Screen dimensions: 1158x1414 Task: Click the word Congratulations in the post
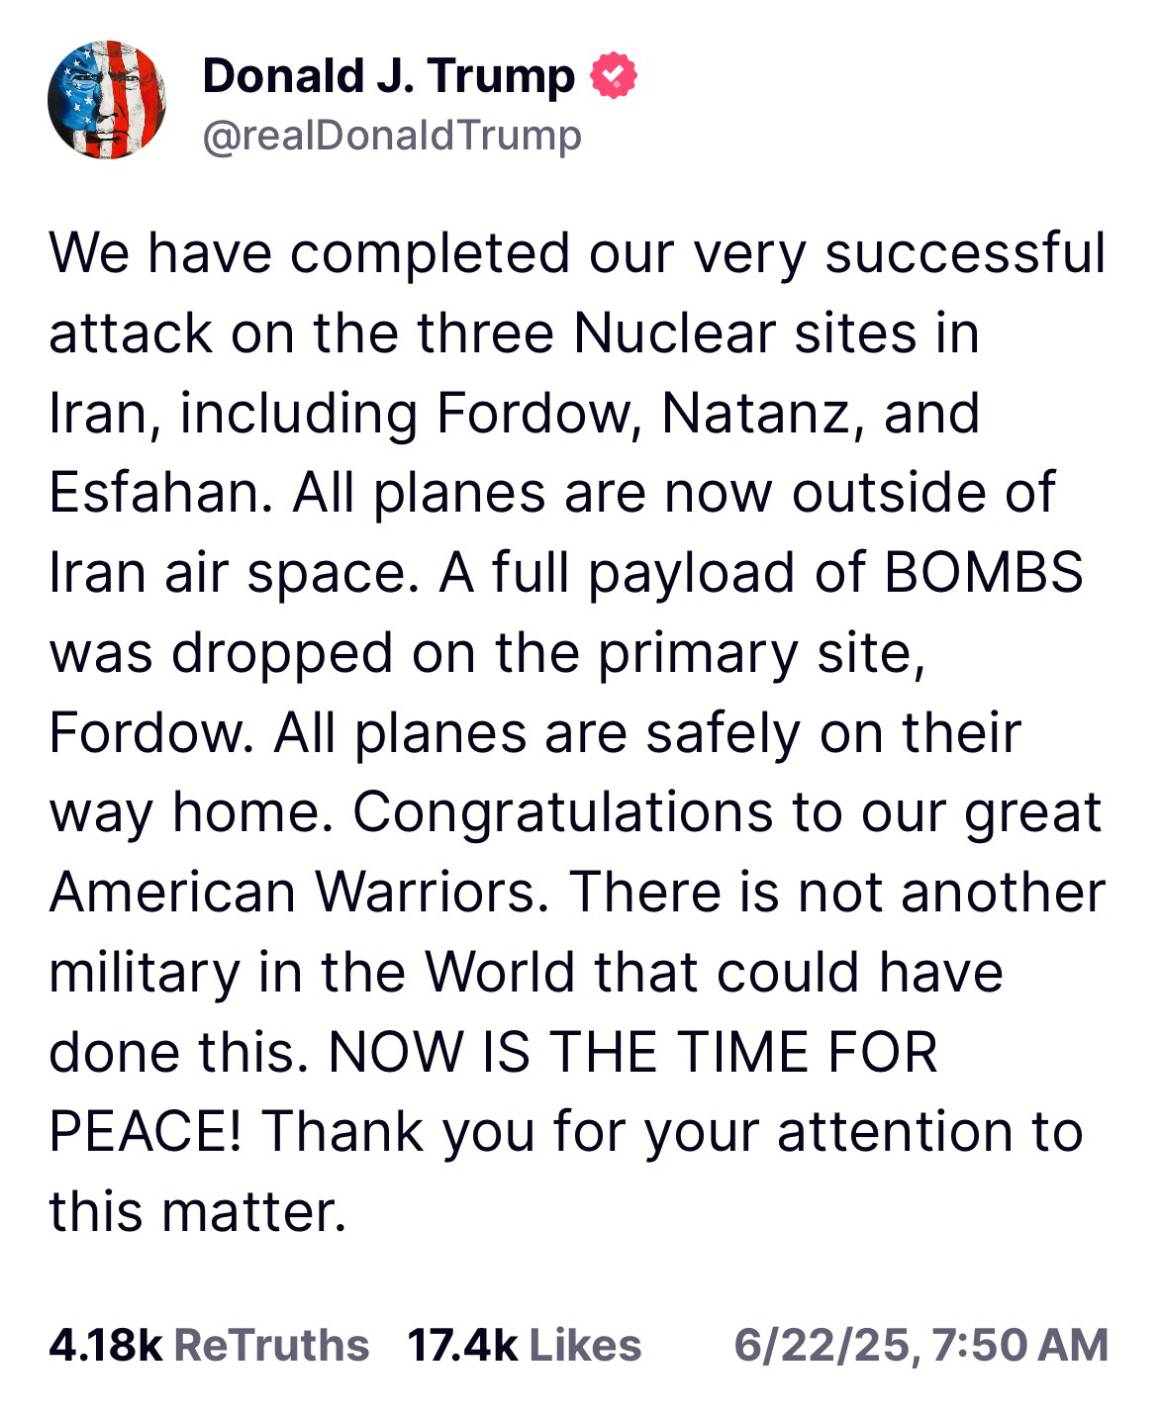(x=563, y=813)
